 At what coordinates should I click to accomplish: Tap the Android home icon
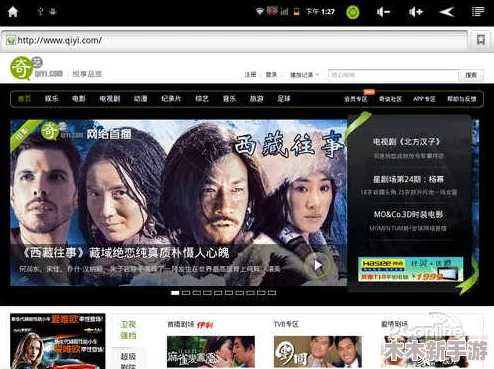click(13, 12)
